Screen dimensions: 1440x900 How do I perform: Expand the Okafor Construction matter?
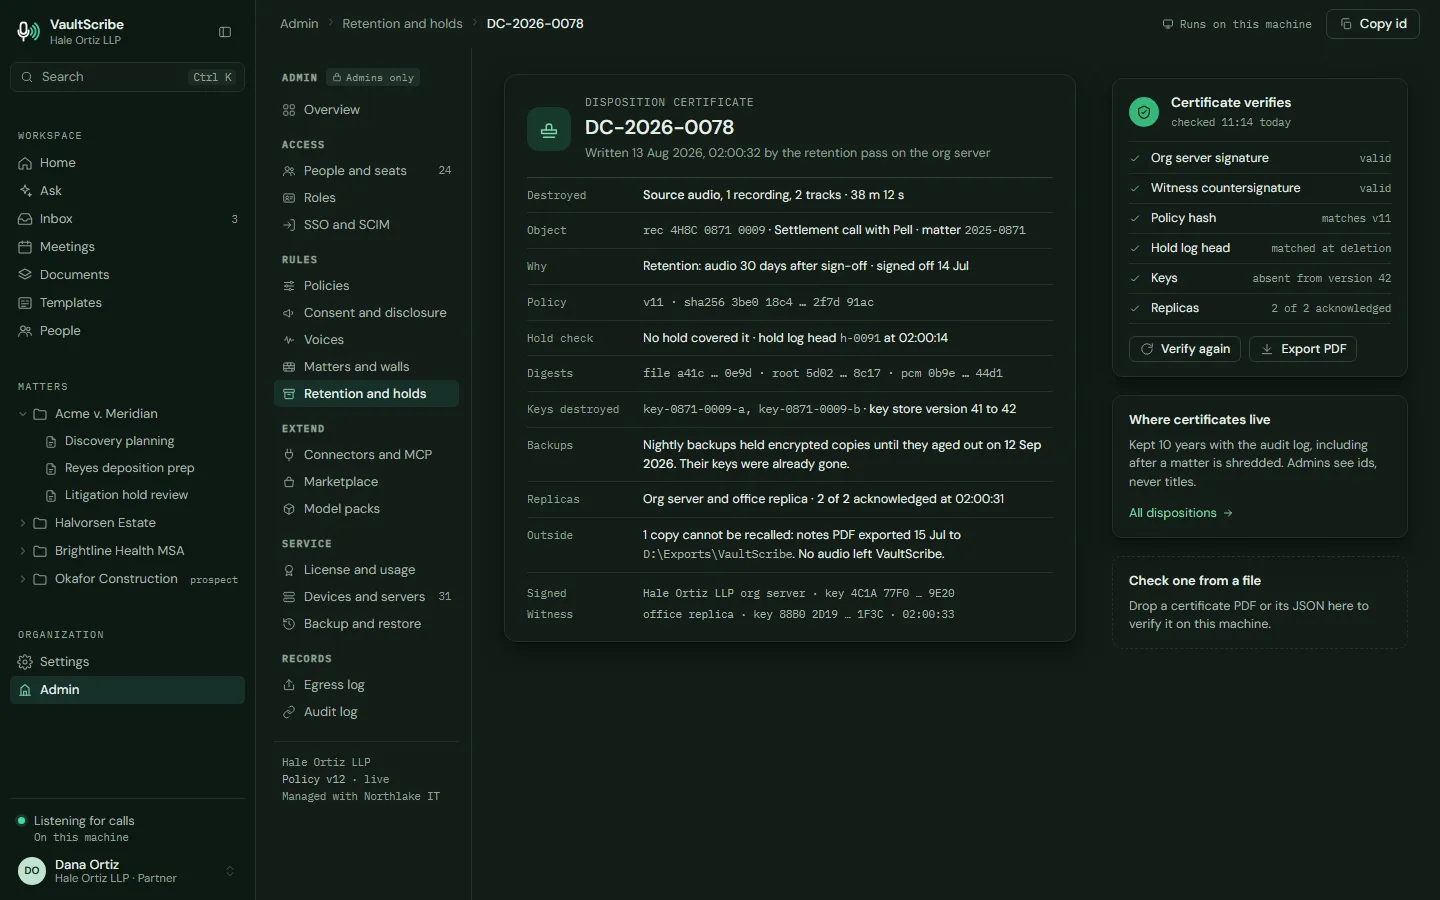[23, 579]
